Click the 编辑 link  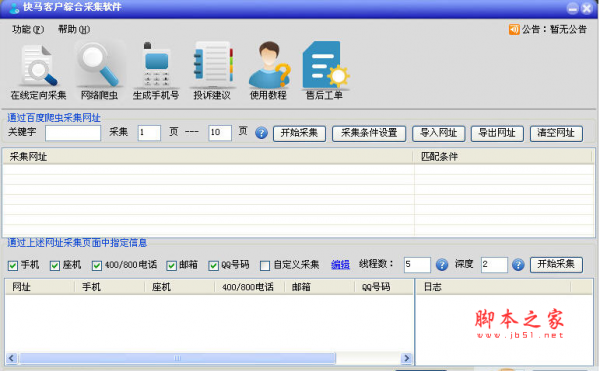[x=340, y=264]
